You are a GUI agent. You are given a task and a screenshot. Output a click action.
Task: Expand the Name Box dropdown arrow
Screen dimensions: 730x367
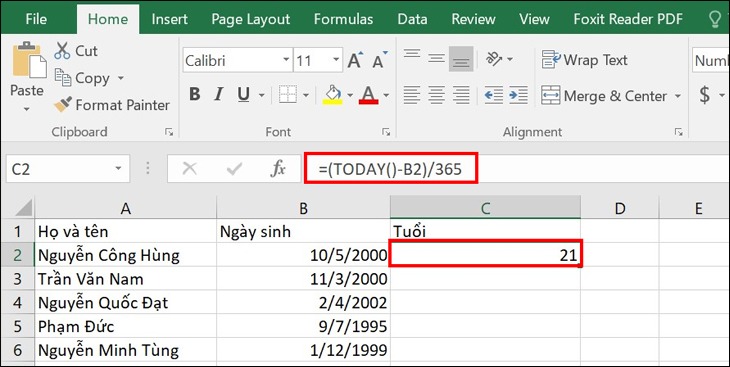[x=118, y=169]
